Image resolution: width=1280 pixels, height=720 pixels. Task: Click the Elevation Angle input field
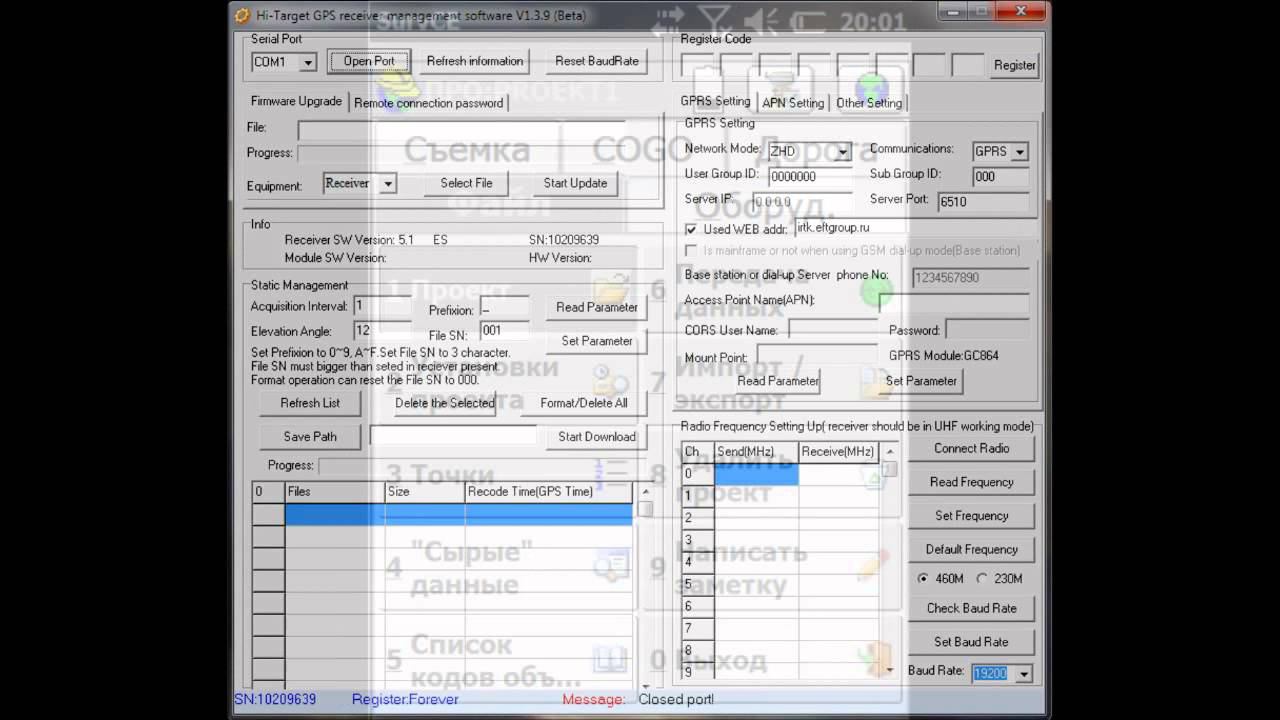tap(383, 331)
